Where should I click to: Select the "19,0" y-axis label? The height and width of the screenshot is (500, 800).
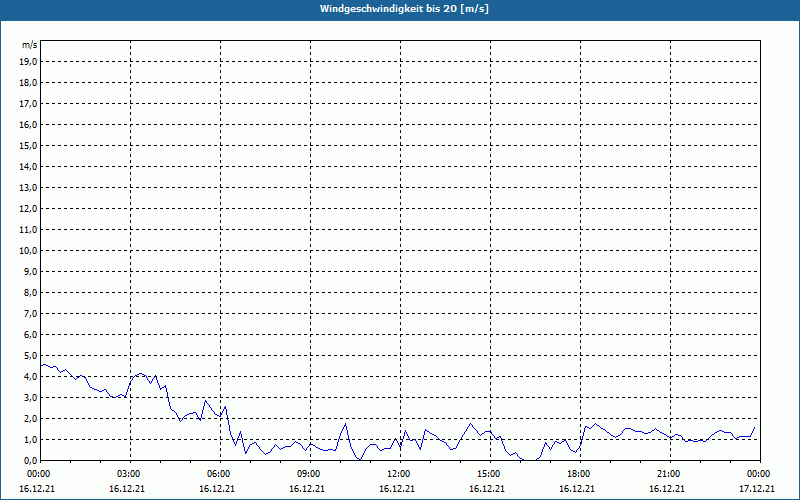[x=28, y=62]
